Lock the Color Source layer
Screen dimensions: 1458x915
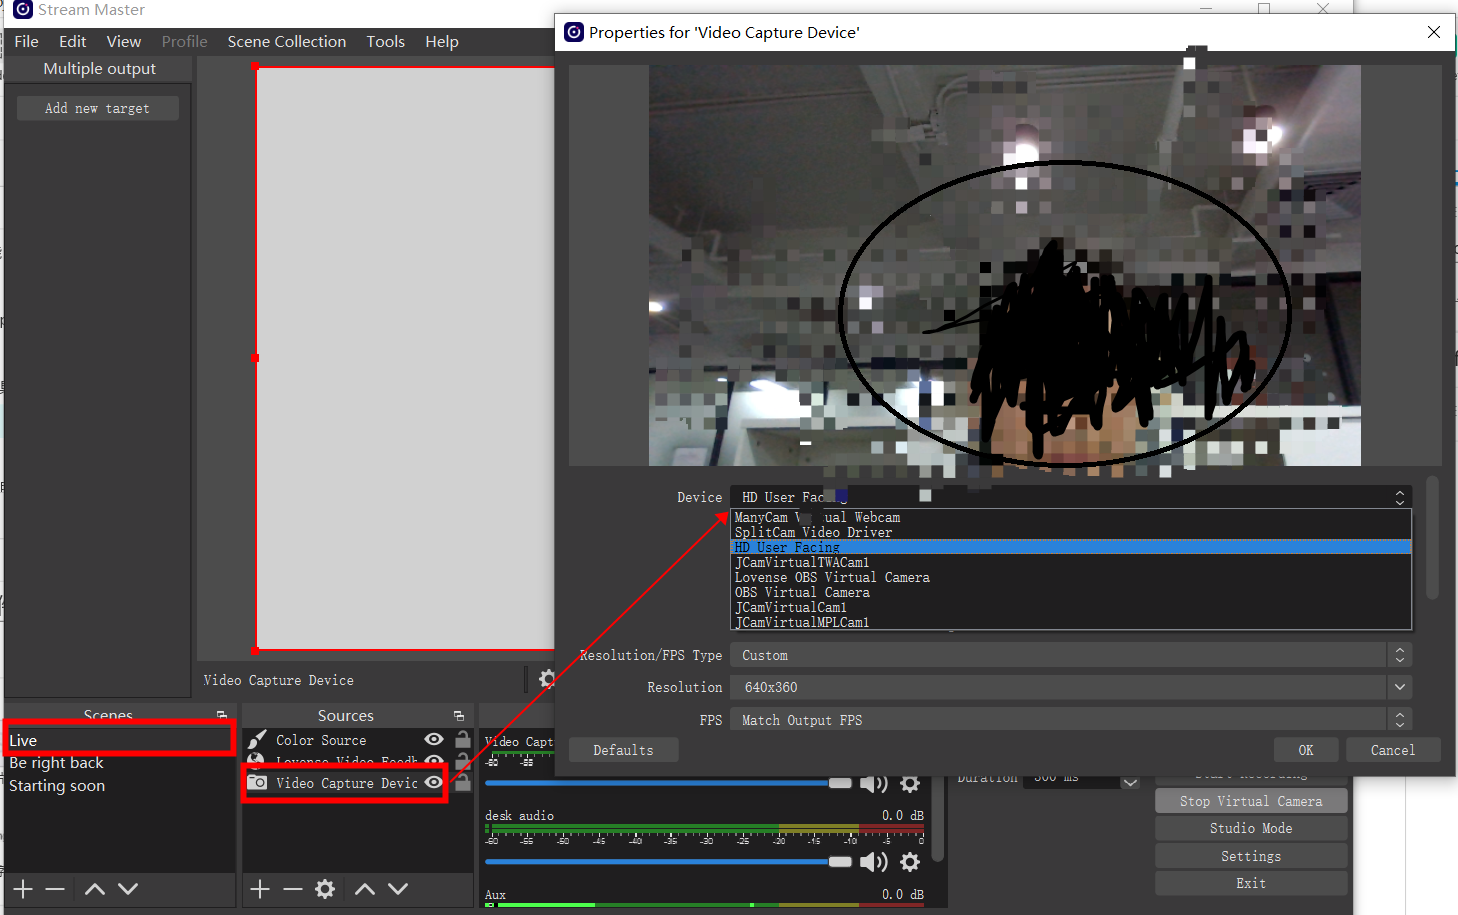coord(462,740)
